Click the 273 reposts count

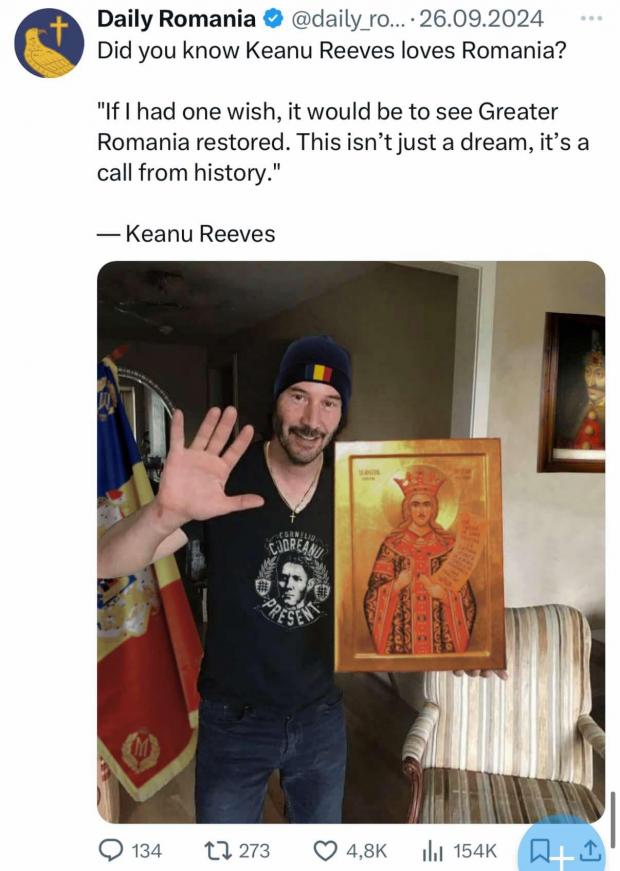[254, 850]
